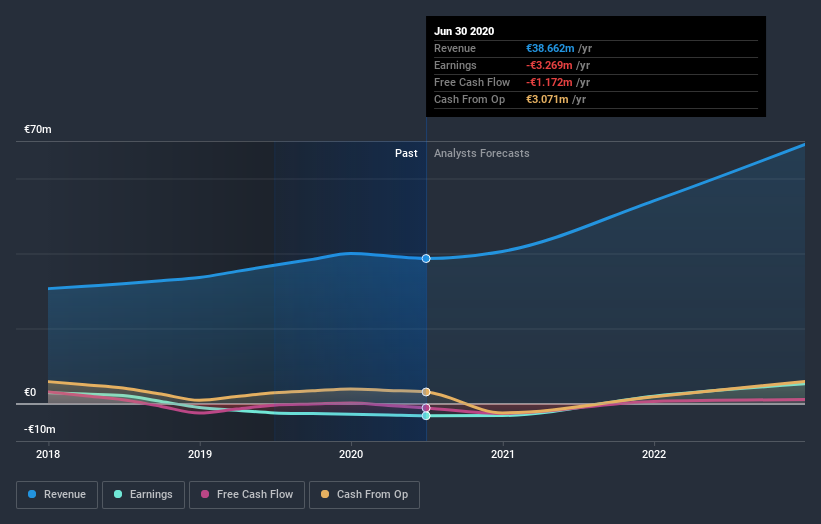Toggle the Revenue series legend button
Viewport: 821px width, 524px height.
57,495
